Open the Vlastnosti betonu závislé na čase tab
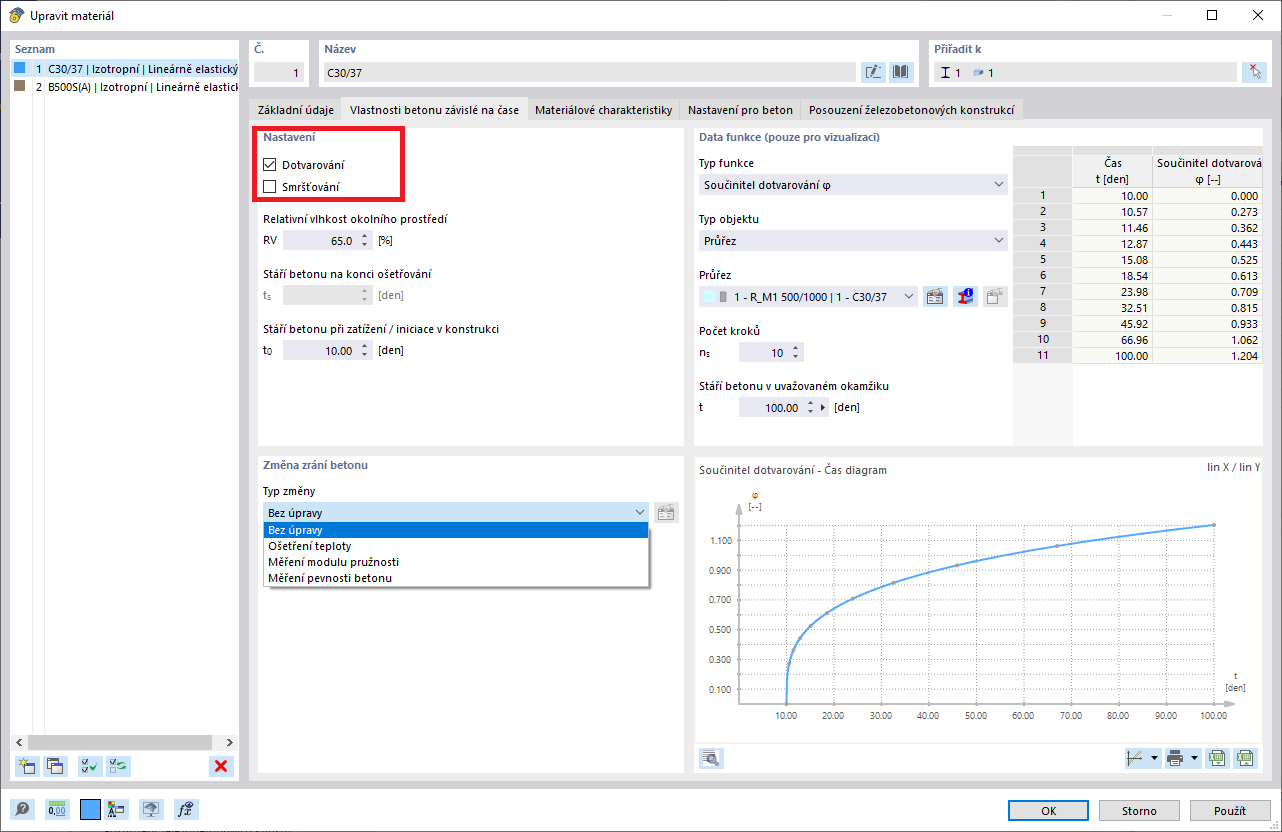The image size is (1282, 832). coord(434,110)
